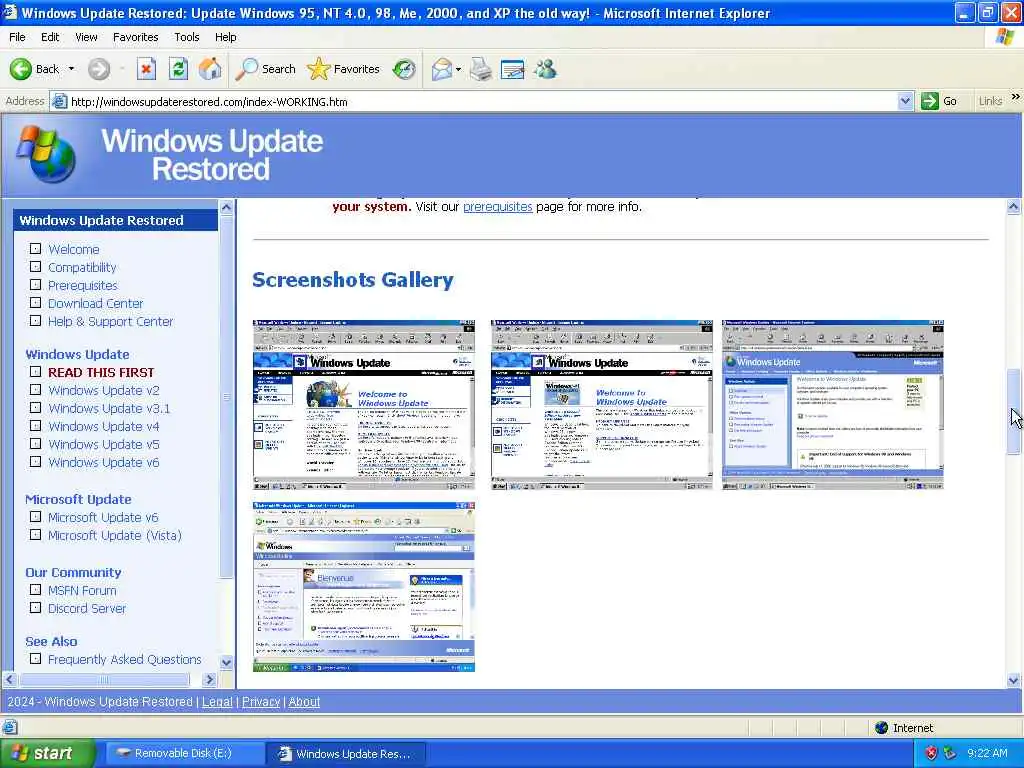
Task: Click main page vertical scrollbar thumb
Action: click(x=1014, y=411)
